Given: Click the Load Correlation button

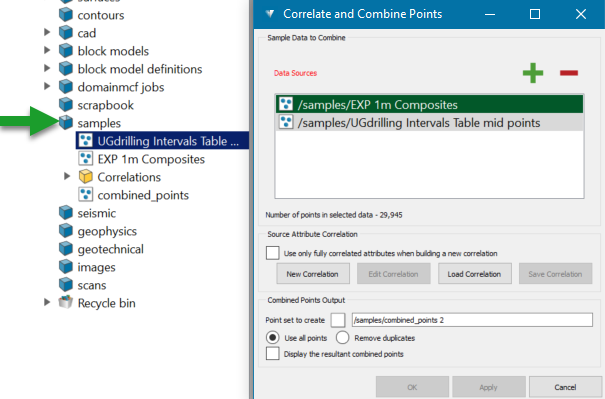Looking at the screenshot, I should [x=475, y=274].
